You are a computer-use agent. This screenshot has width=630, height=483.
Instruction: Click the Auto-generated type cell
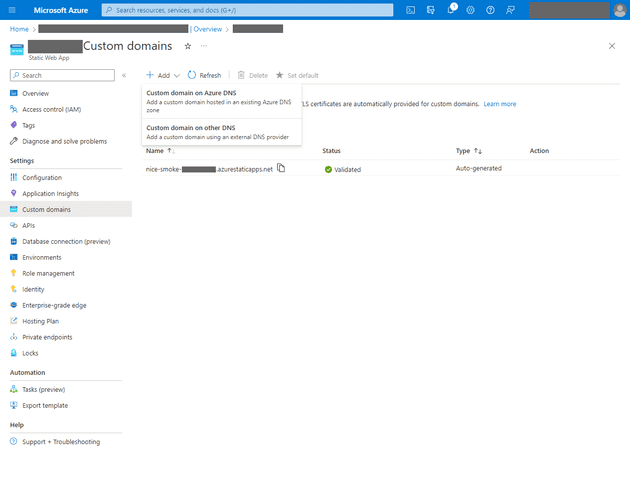(x=479, y=168)
